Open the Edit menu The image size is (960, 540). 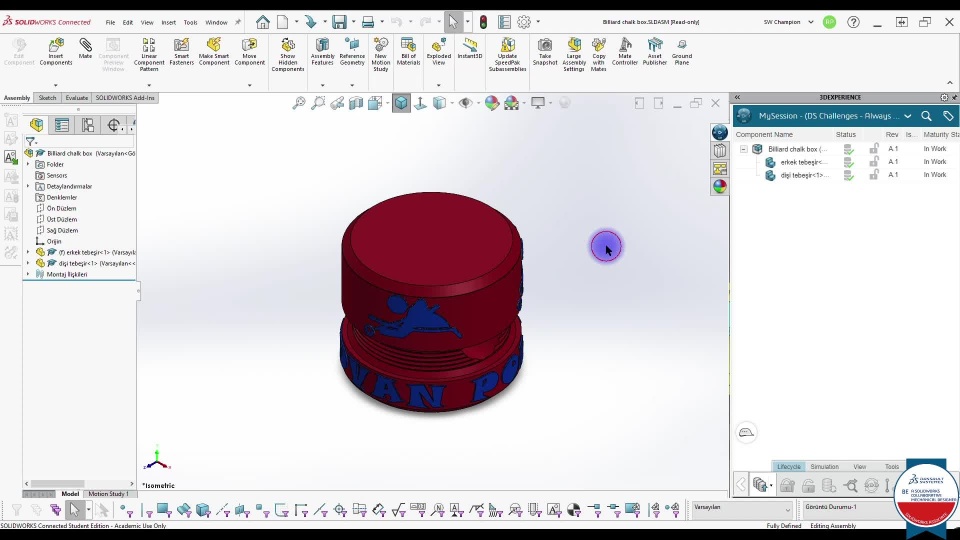tap(127, 22)
